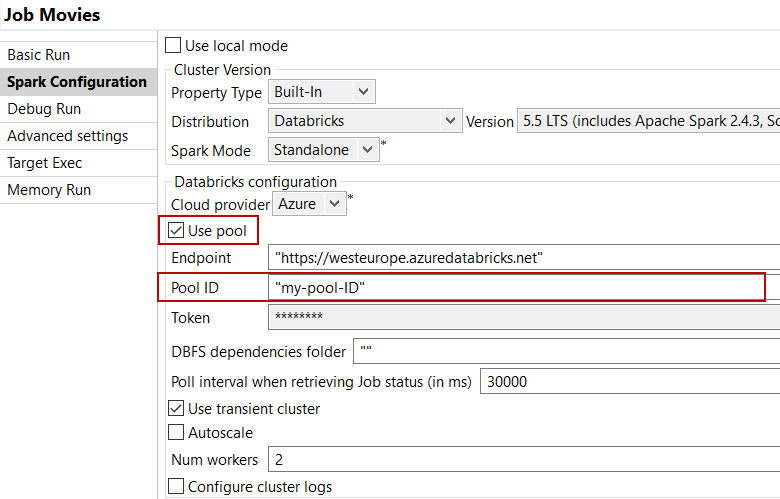Screen dimensions: 780x499
Task: Expand the Distribution dropdown showing Databricks
Action: (x=364, y=121)
